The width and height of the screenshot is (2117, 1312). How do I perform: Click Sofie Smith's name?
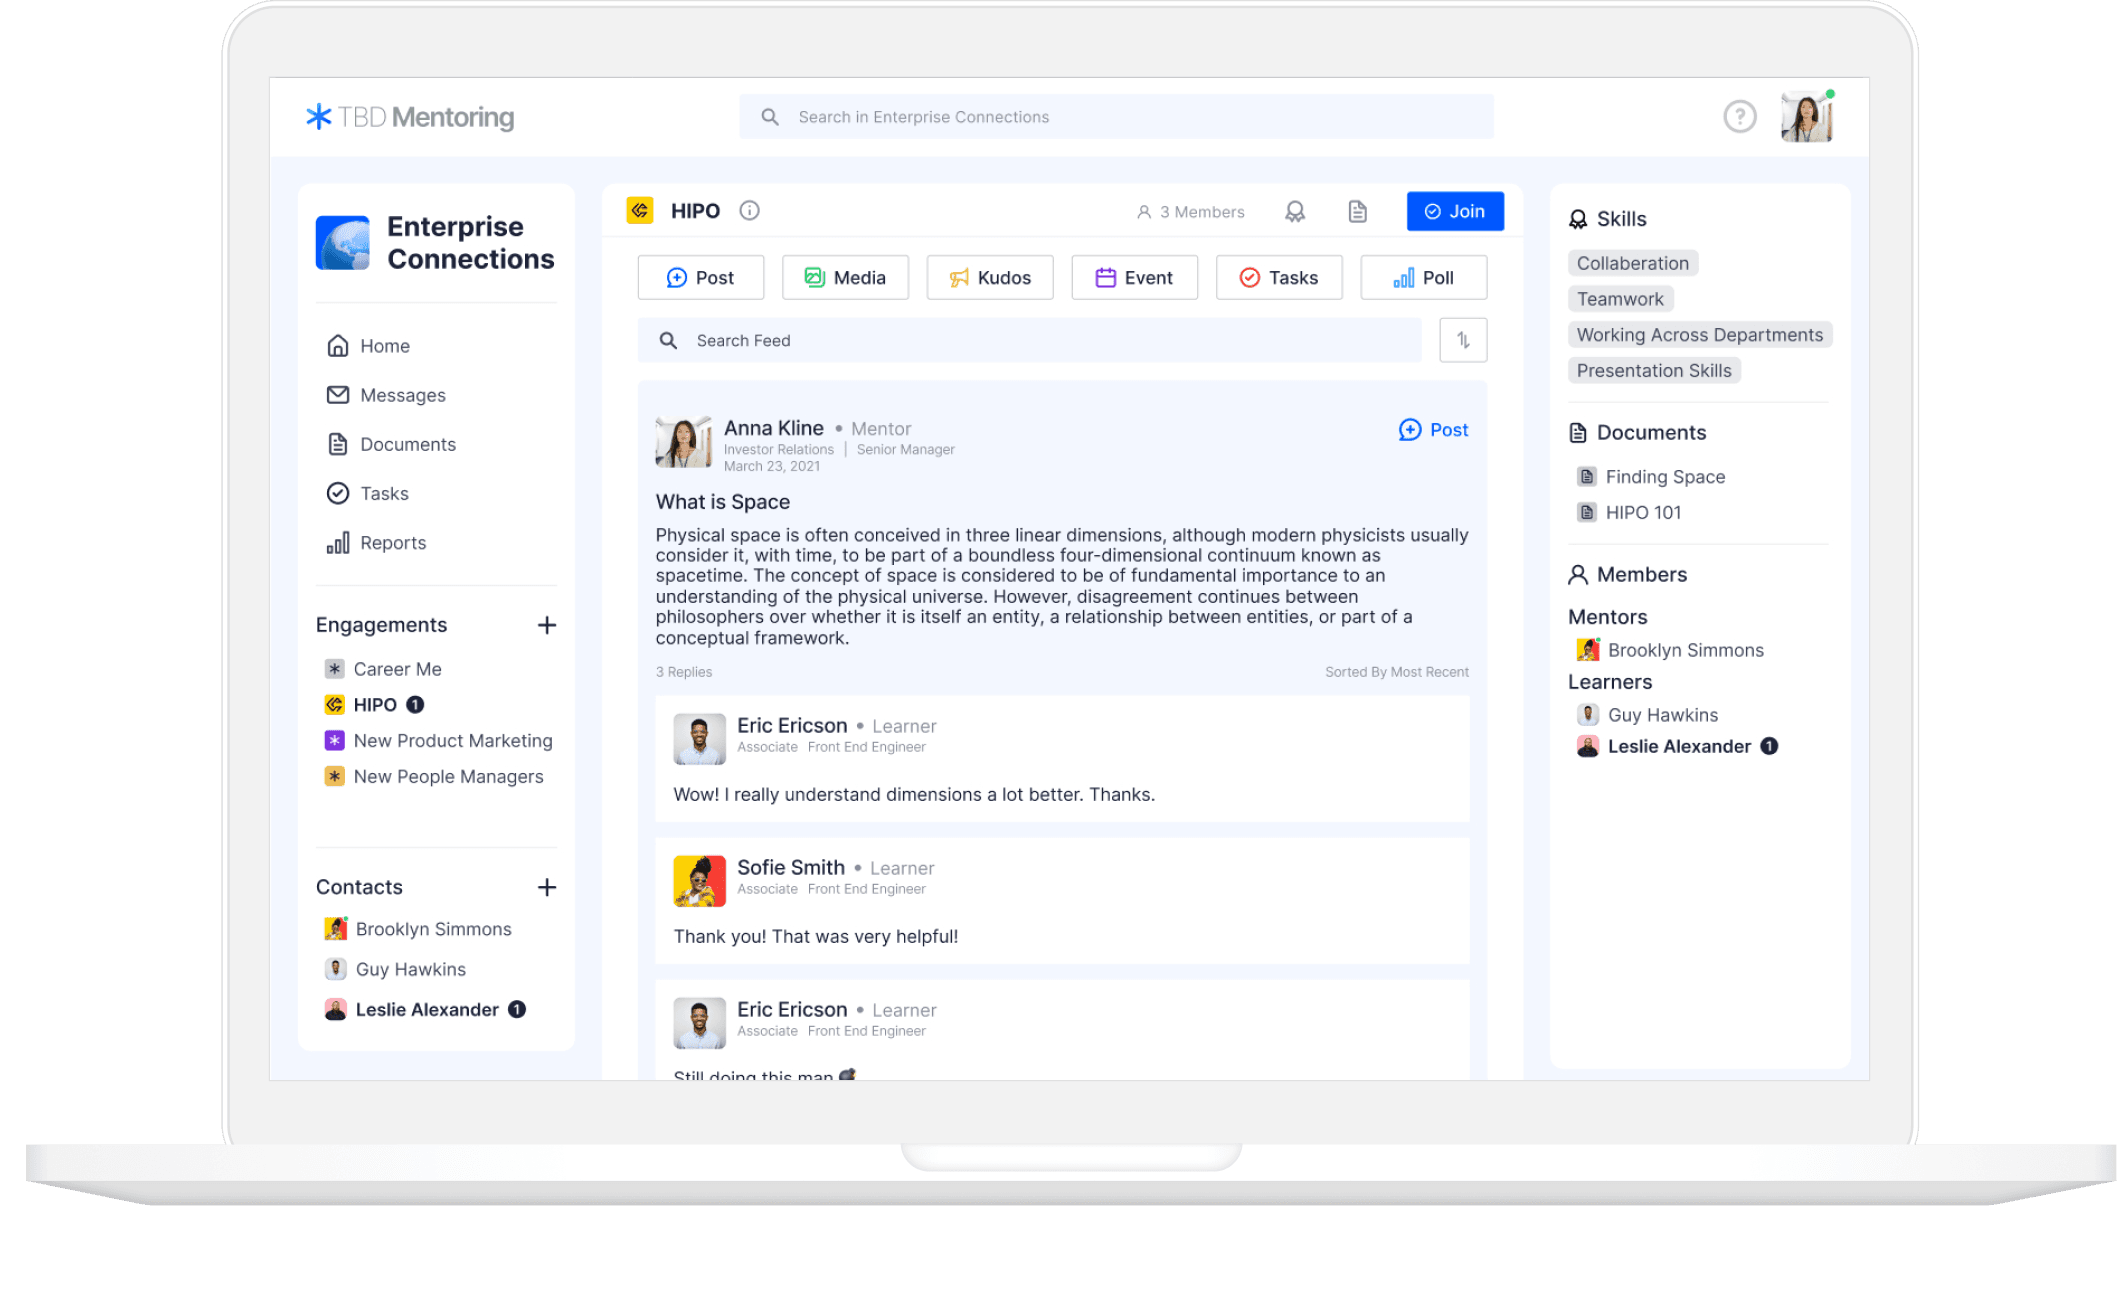[791, 867]
